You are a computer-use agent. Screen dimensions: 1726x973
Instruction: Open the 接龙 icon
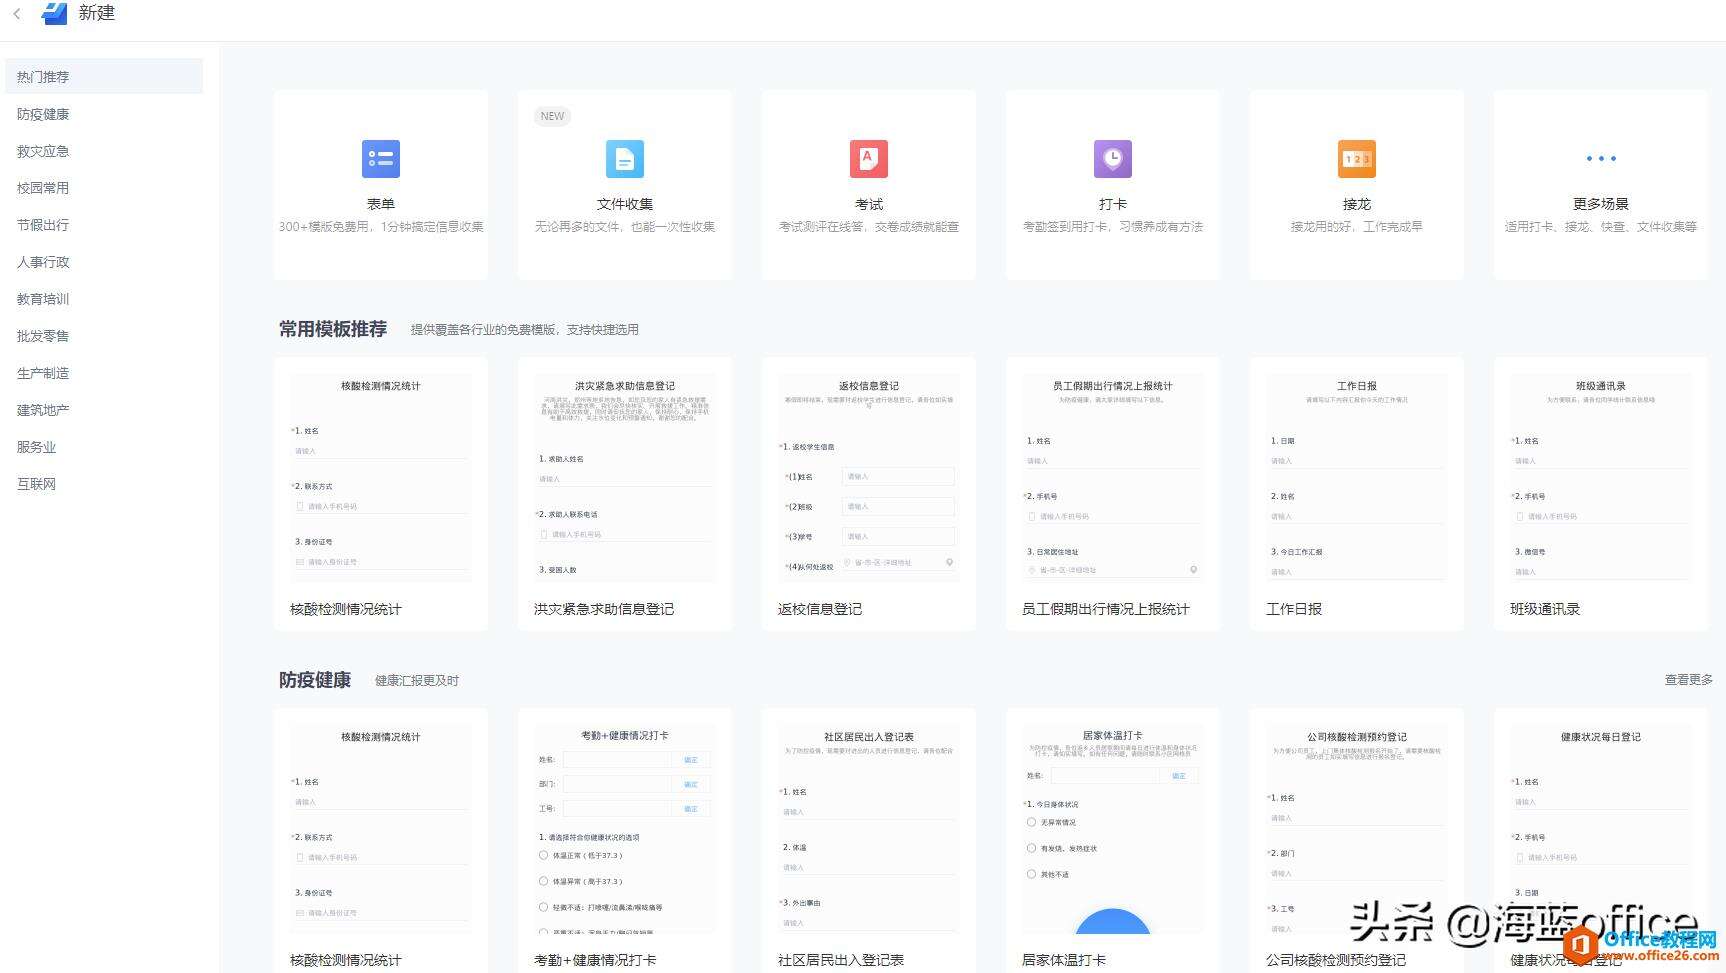click(1357, 159)
